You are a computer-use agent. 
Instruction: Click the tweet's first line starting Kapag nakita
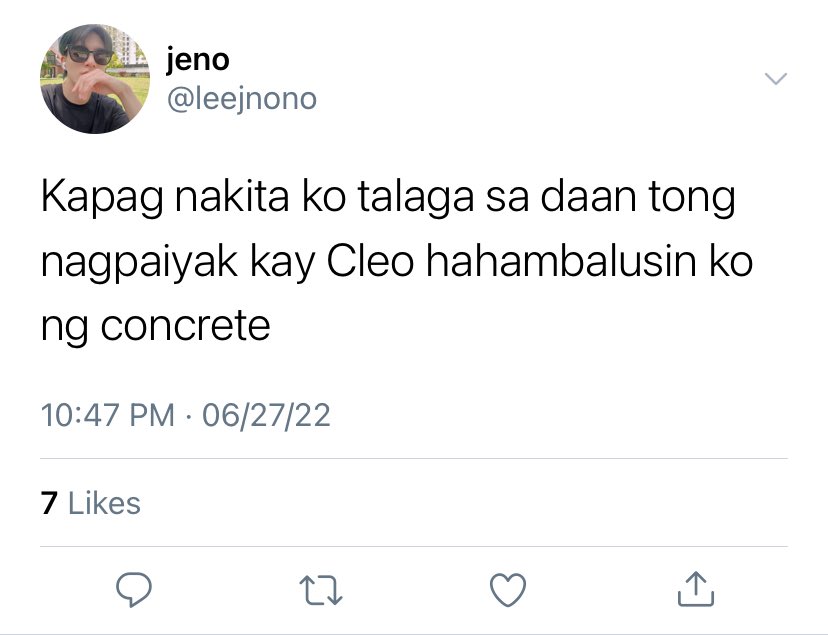pos(388,198)
